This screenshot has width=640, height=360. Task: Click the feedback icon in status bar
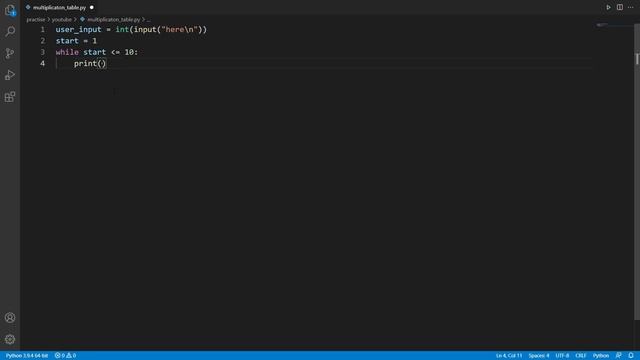click(619, 356)
